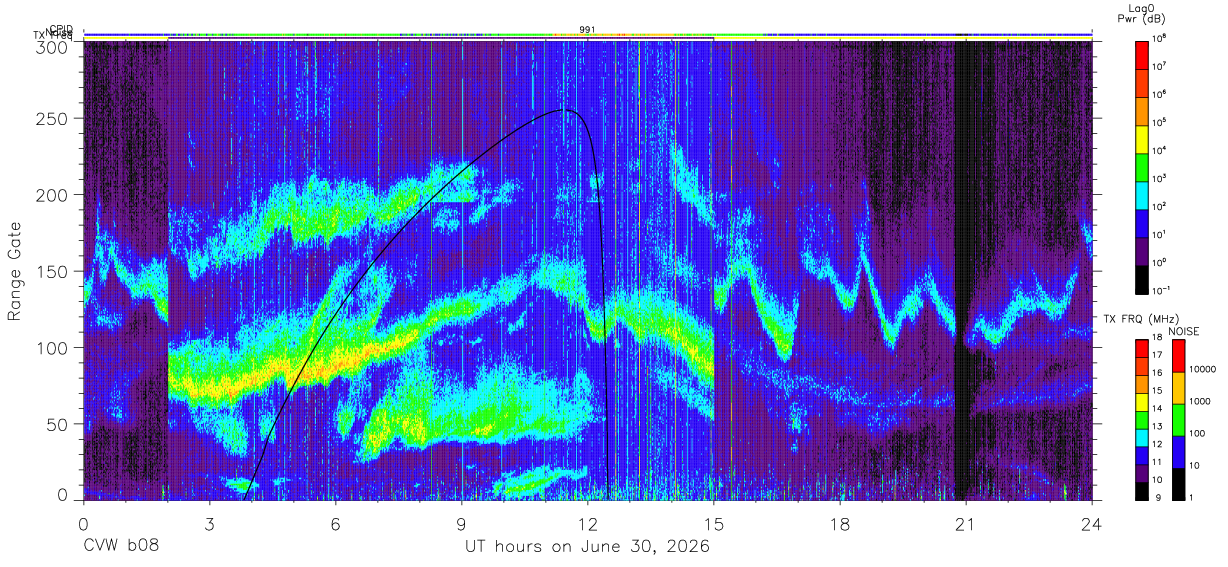Select the red 17–18 MHz TX FRQ swatch
Image resolution: width=1228 pixels, height=567 pixels.
coord(1142,349)
